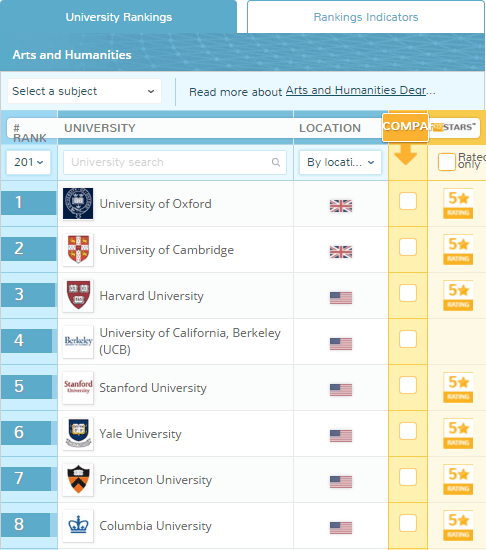Viewport: 486px width, 550px height.
Task: Open the University of California, Berkeley link
Action: click(x=190, y=341)
